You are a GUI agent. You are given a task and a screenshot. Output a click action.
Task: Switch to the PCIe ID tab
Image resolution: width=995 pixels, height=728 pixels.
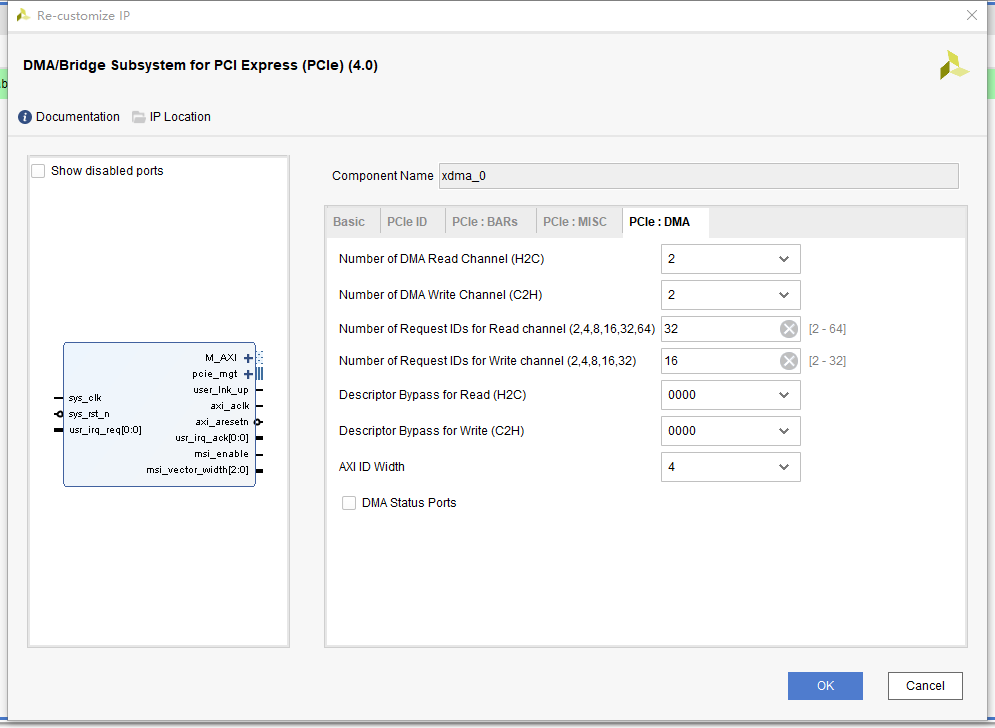[407, 222]
